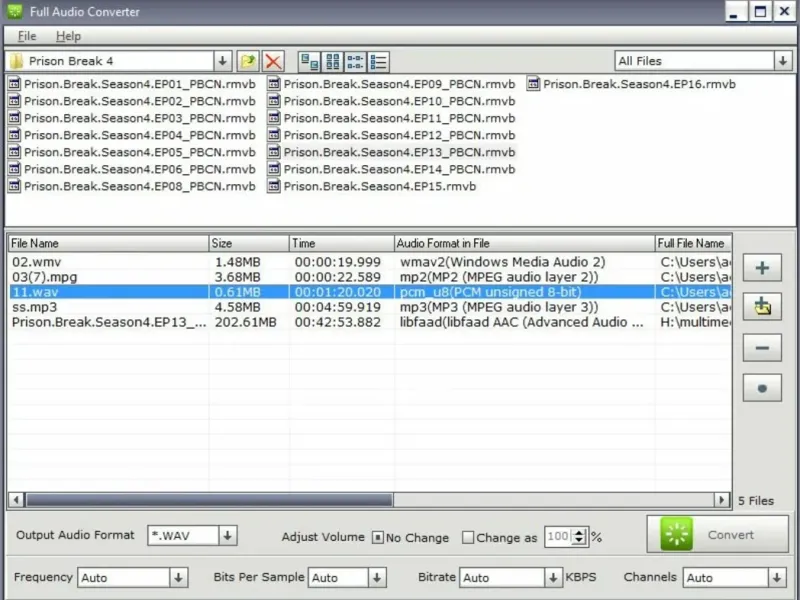The width and height of the screenshot is (800, 600).
Task: Click the Full File Name column header
Action: coord(693,243)
